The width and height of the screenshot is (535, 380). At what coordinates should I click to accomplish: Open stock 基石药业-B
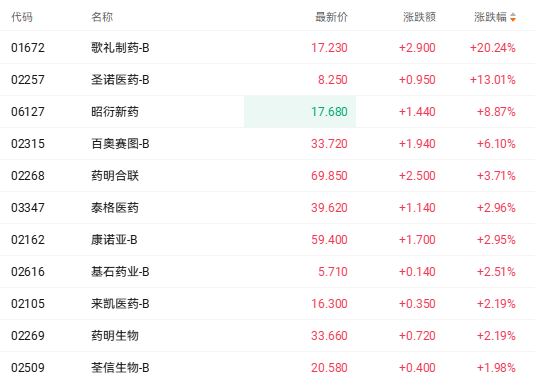120,272
